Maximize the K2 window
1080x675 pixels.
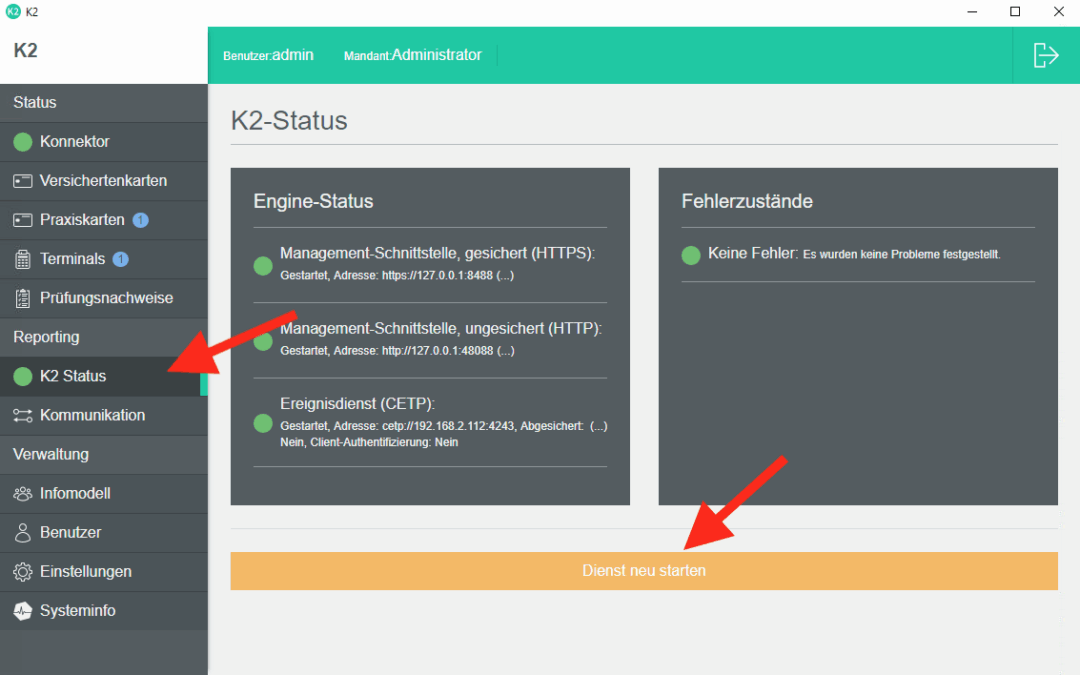coord(1015,12)
